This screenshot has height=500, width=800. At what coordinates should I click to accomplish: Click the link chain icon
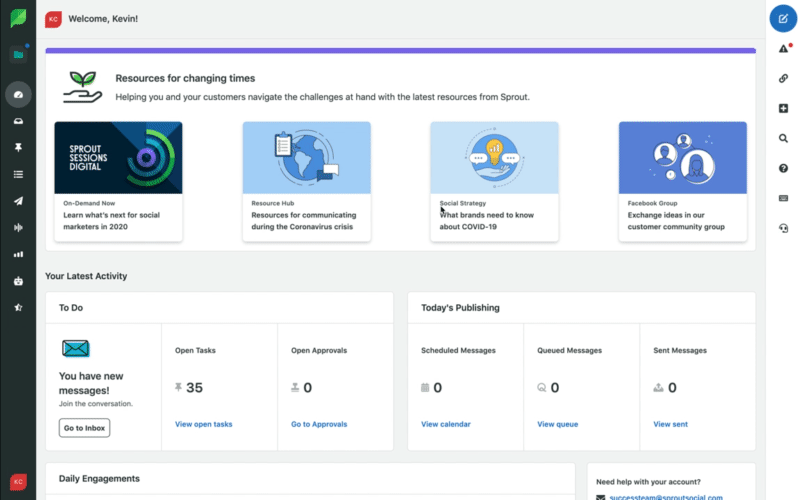pos(783,78)
